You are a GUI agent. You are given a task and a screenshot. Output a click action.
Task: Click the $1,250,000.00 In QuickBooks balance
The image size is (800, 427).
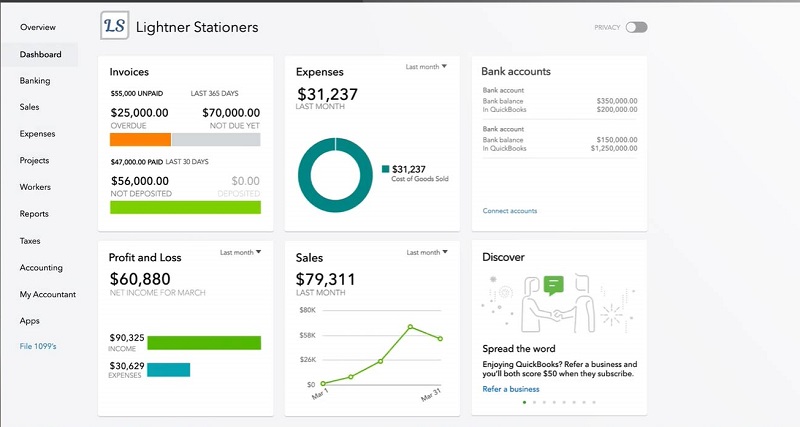point(614,148)
